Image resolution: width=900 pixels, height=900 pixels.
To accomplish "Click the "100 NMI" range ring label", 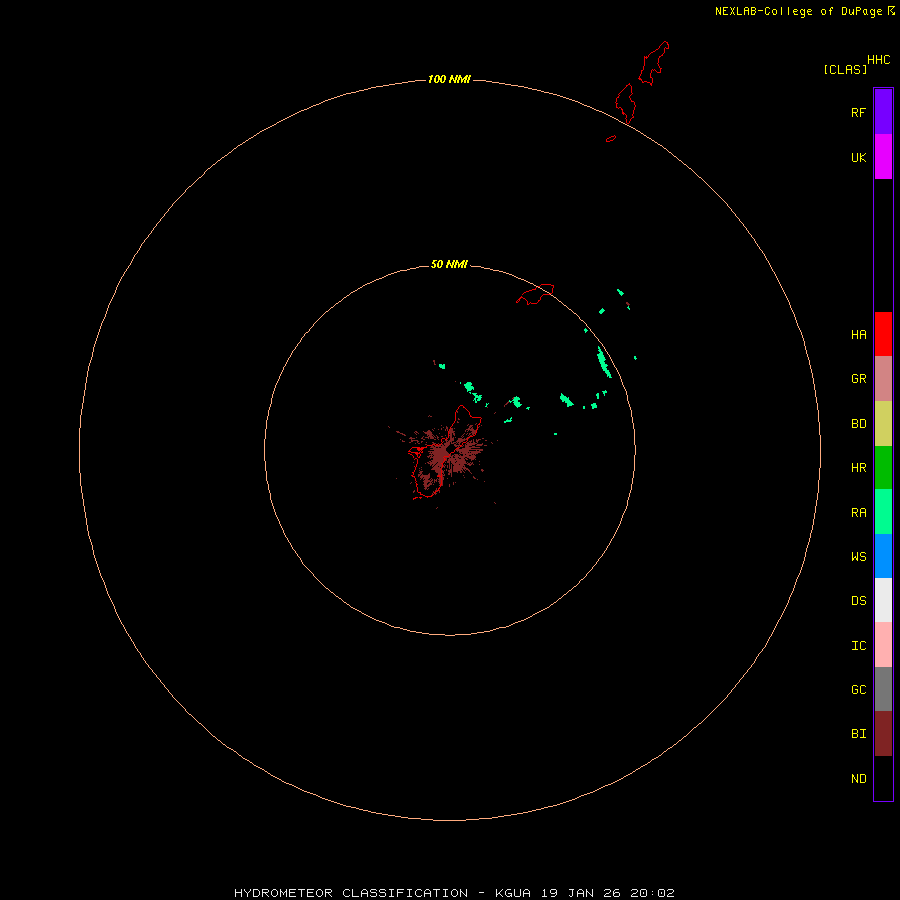I will point(449,79).
